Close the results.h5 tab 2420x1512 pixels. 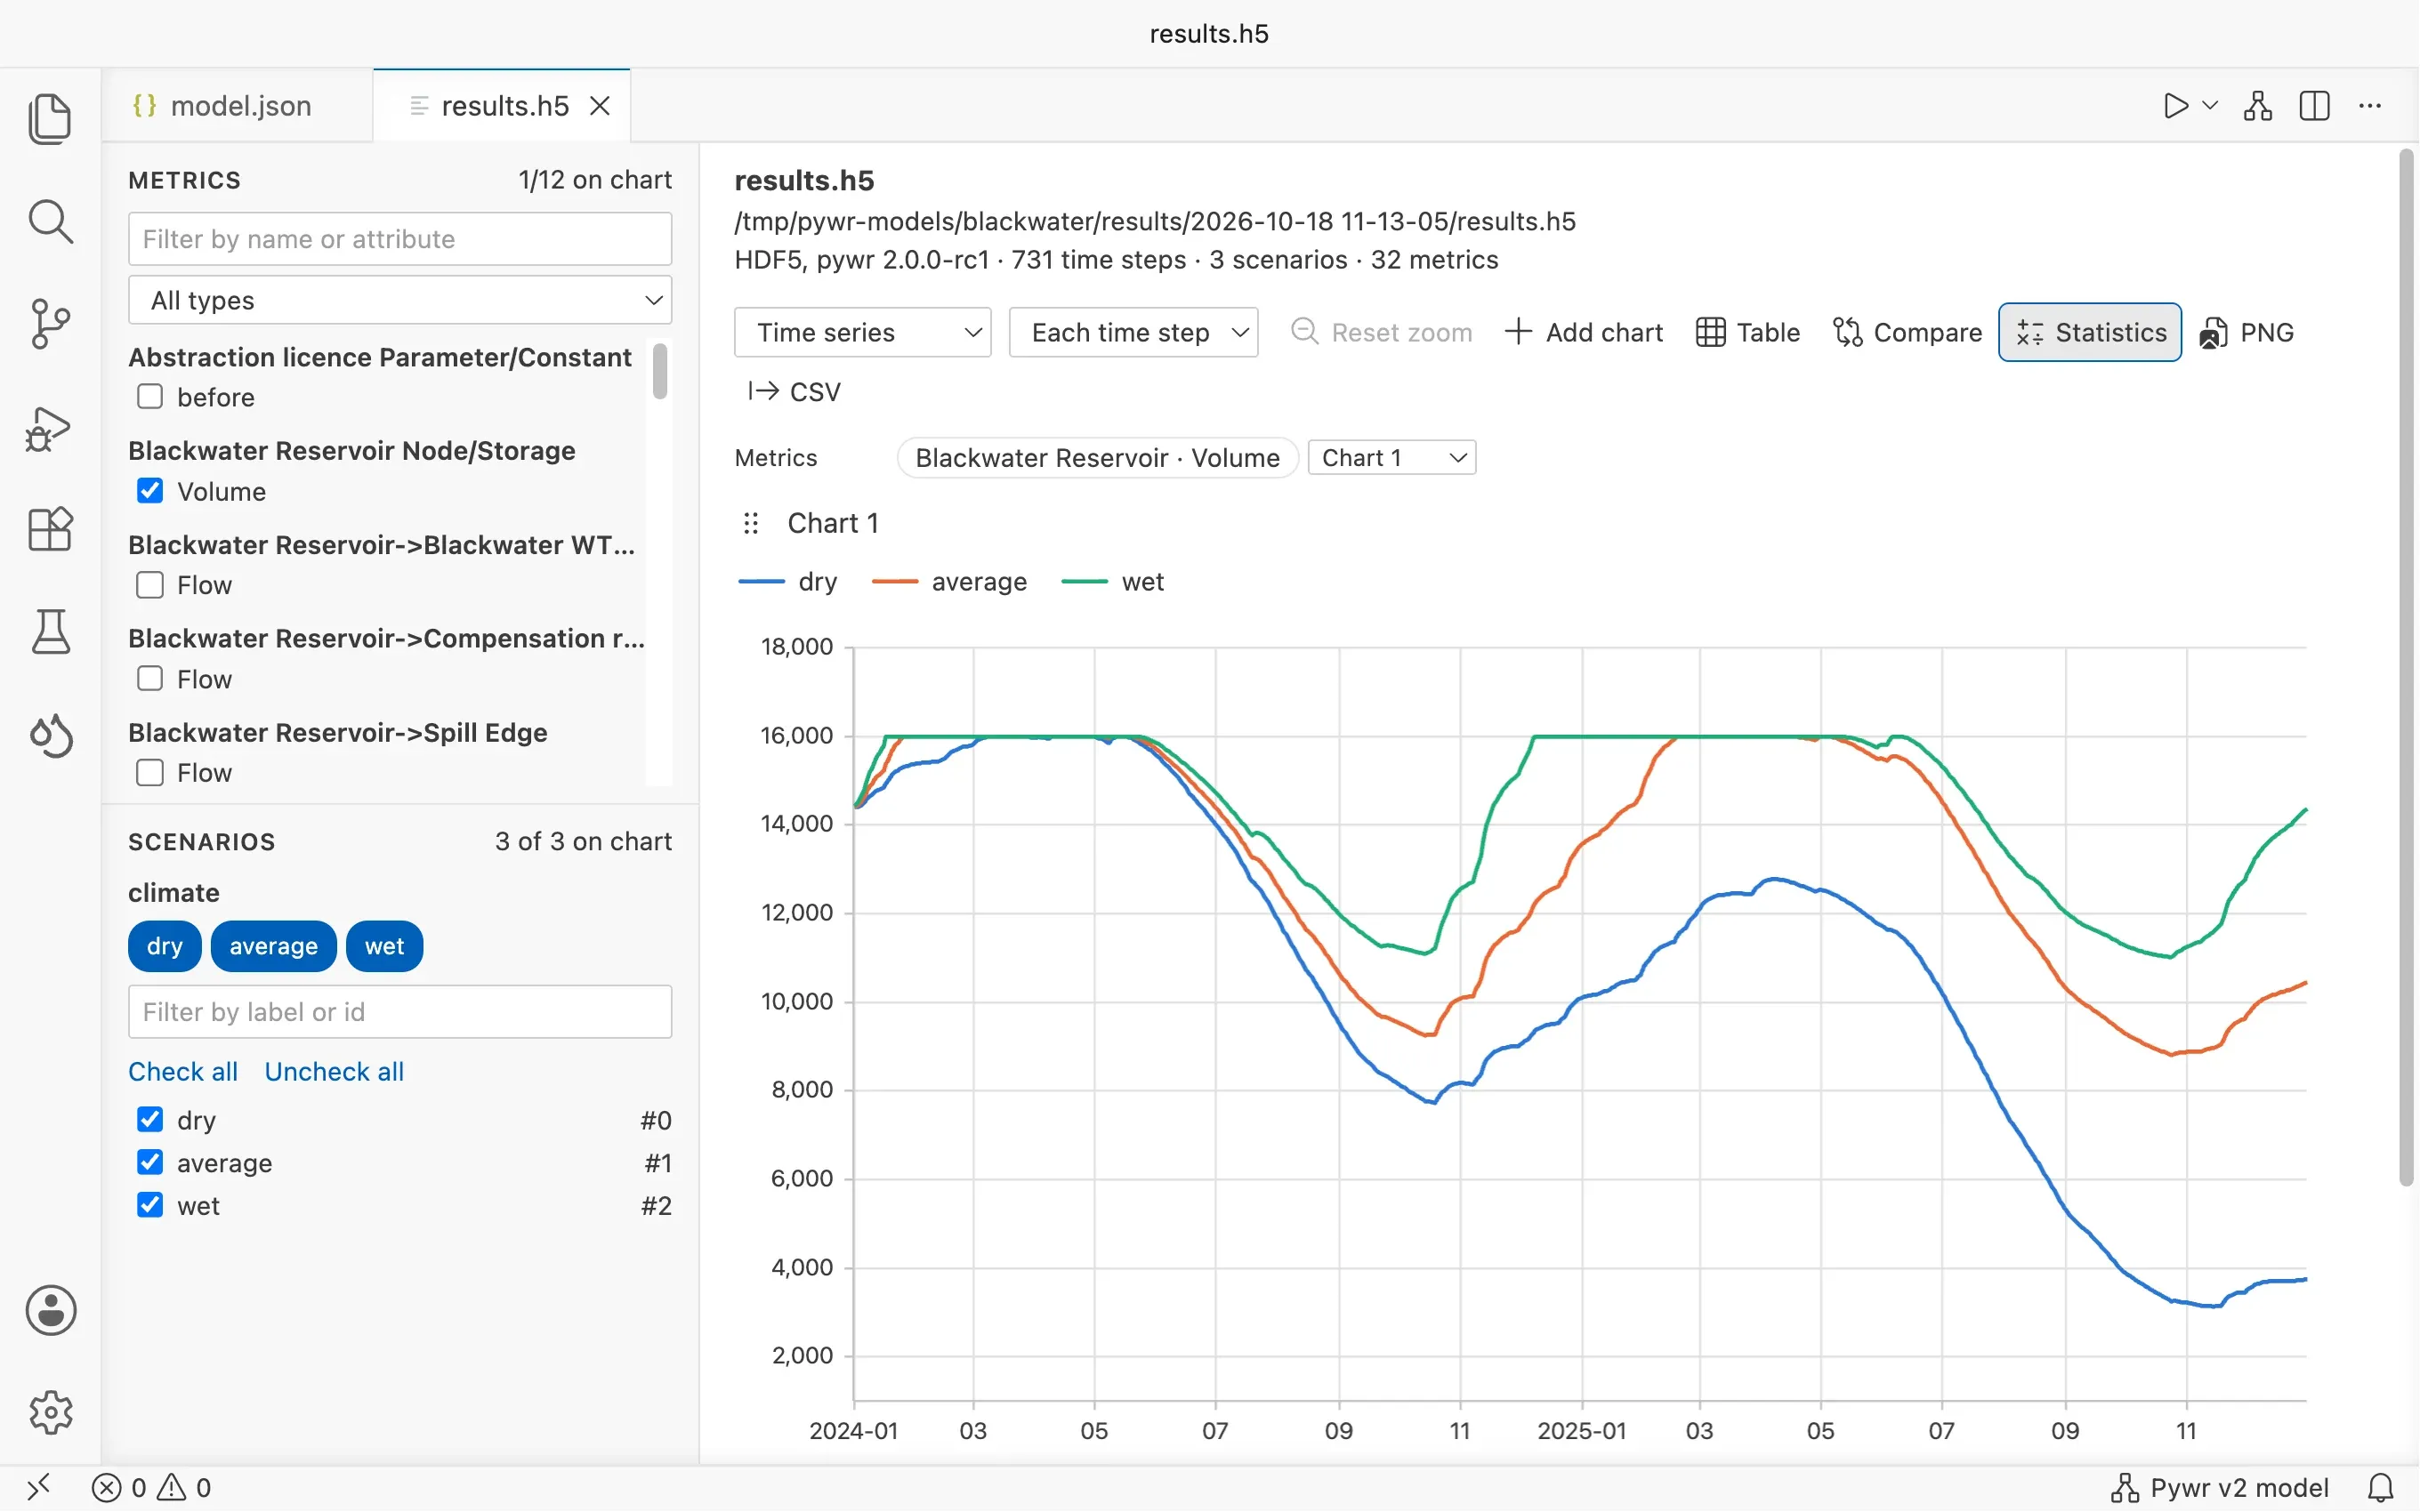tap(600, 106)
